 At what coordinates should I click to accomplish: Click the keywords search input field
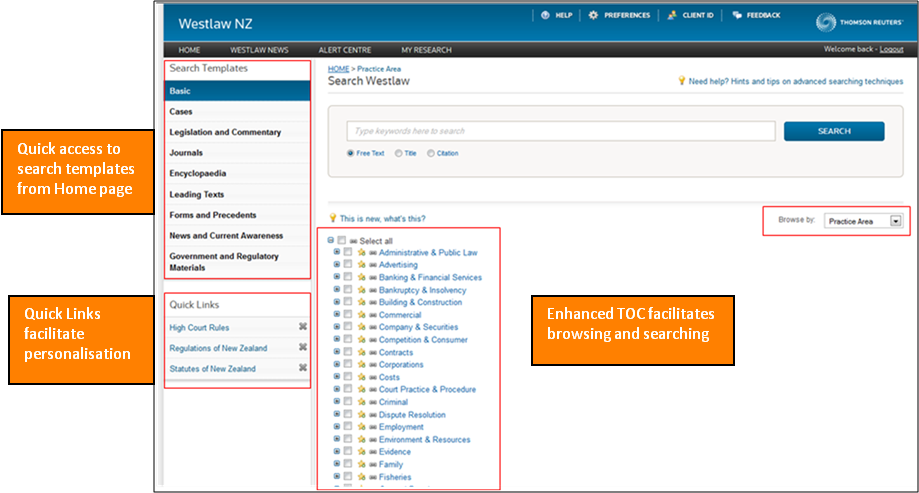[561, 131]
